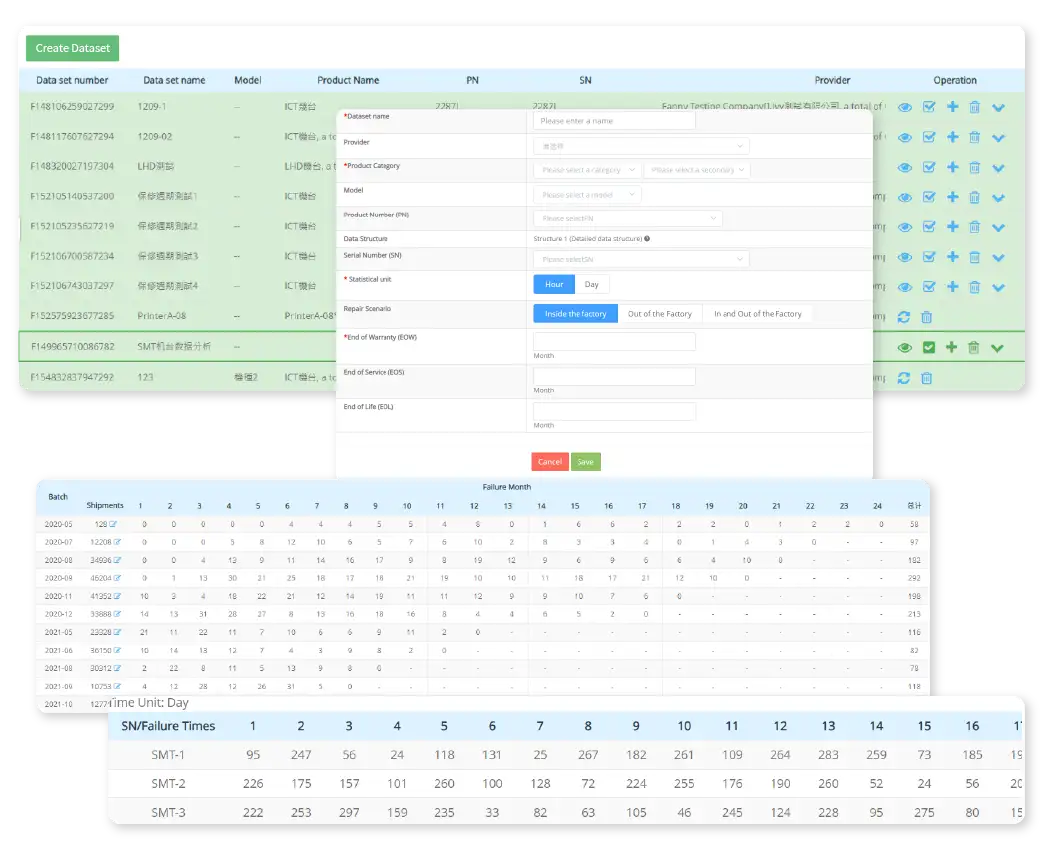Choose the Out of the Factory repair scenario
Image resolution: width=1051 pixels, height=854 pixels.
click(659, 314)
